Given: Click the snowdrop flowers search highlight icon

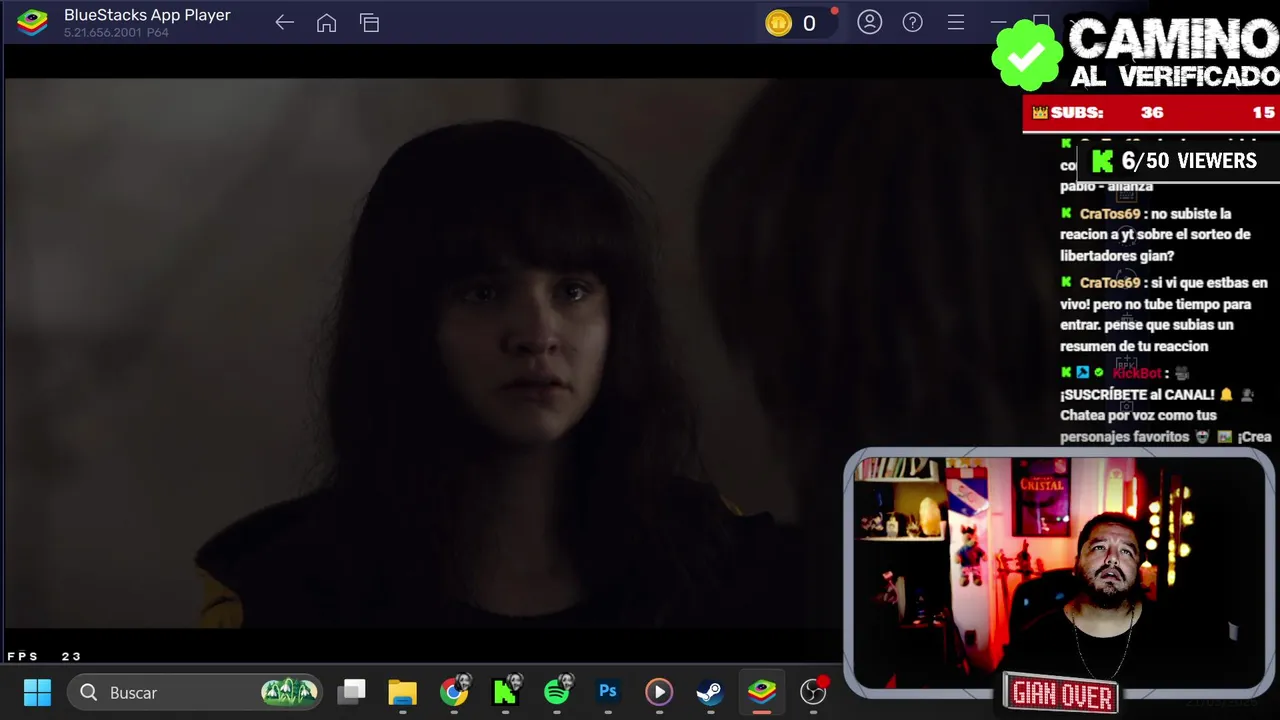Looking at the screenshot, I should (289, 691).
